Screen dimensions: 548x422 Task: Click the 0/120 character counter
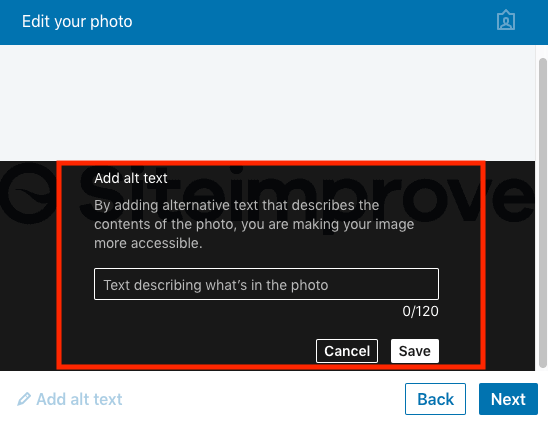pyautogui.click(x=420, y=311)
